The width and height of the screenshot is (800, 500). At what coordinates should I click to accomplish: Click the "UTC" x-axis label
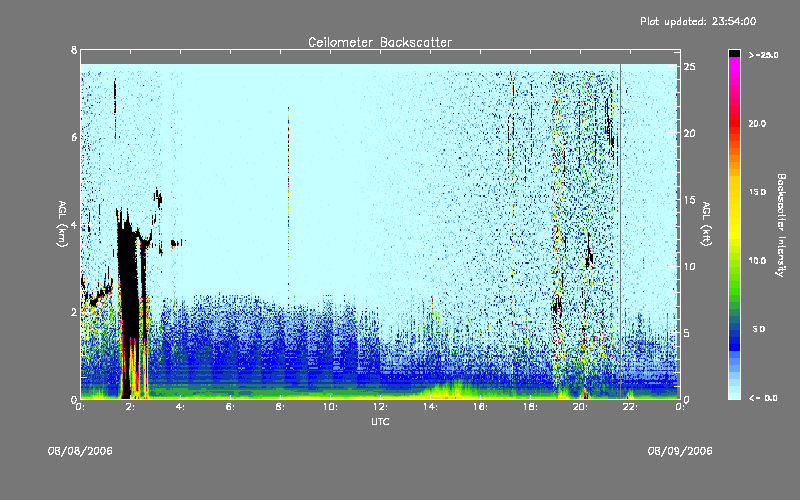point(380,421)
